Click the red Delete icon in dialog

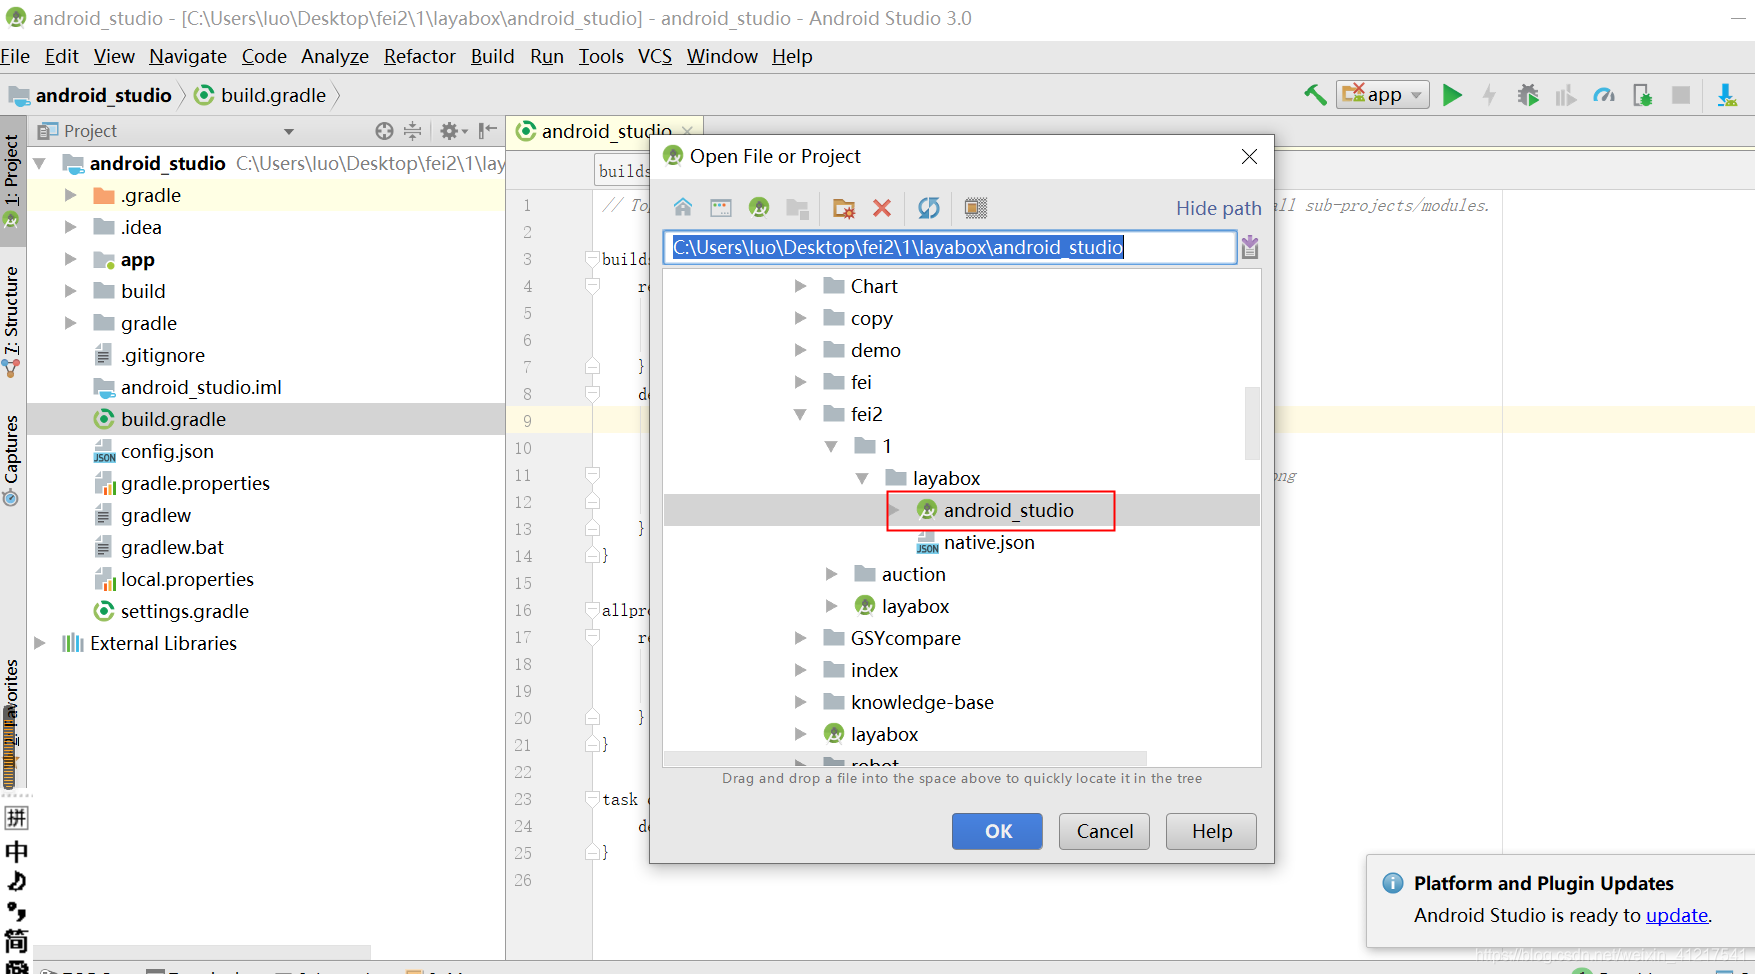(x=882, y=208)
